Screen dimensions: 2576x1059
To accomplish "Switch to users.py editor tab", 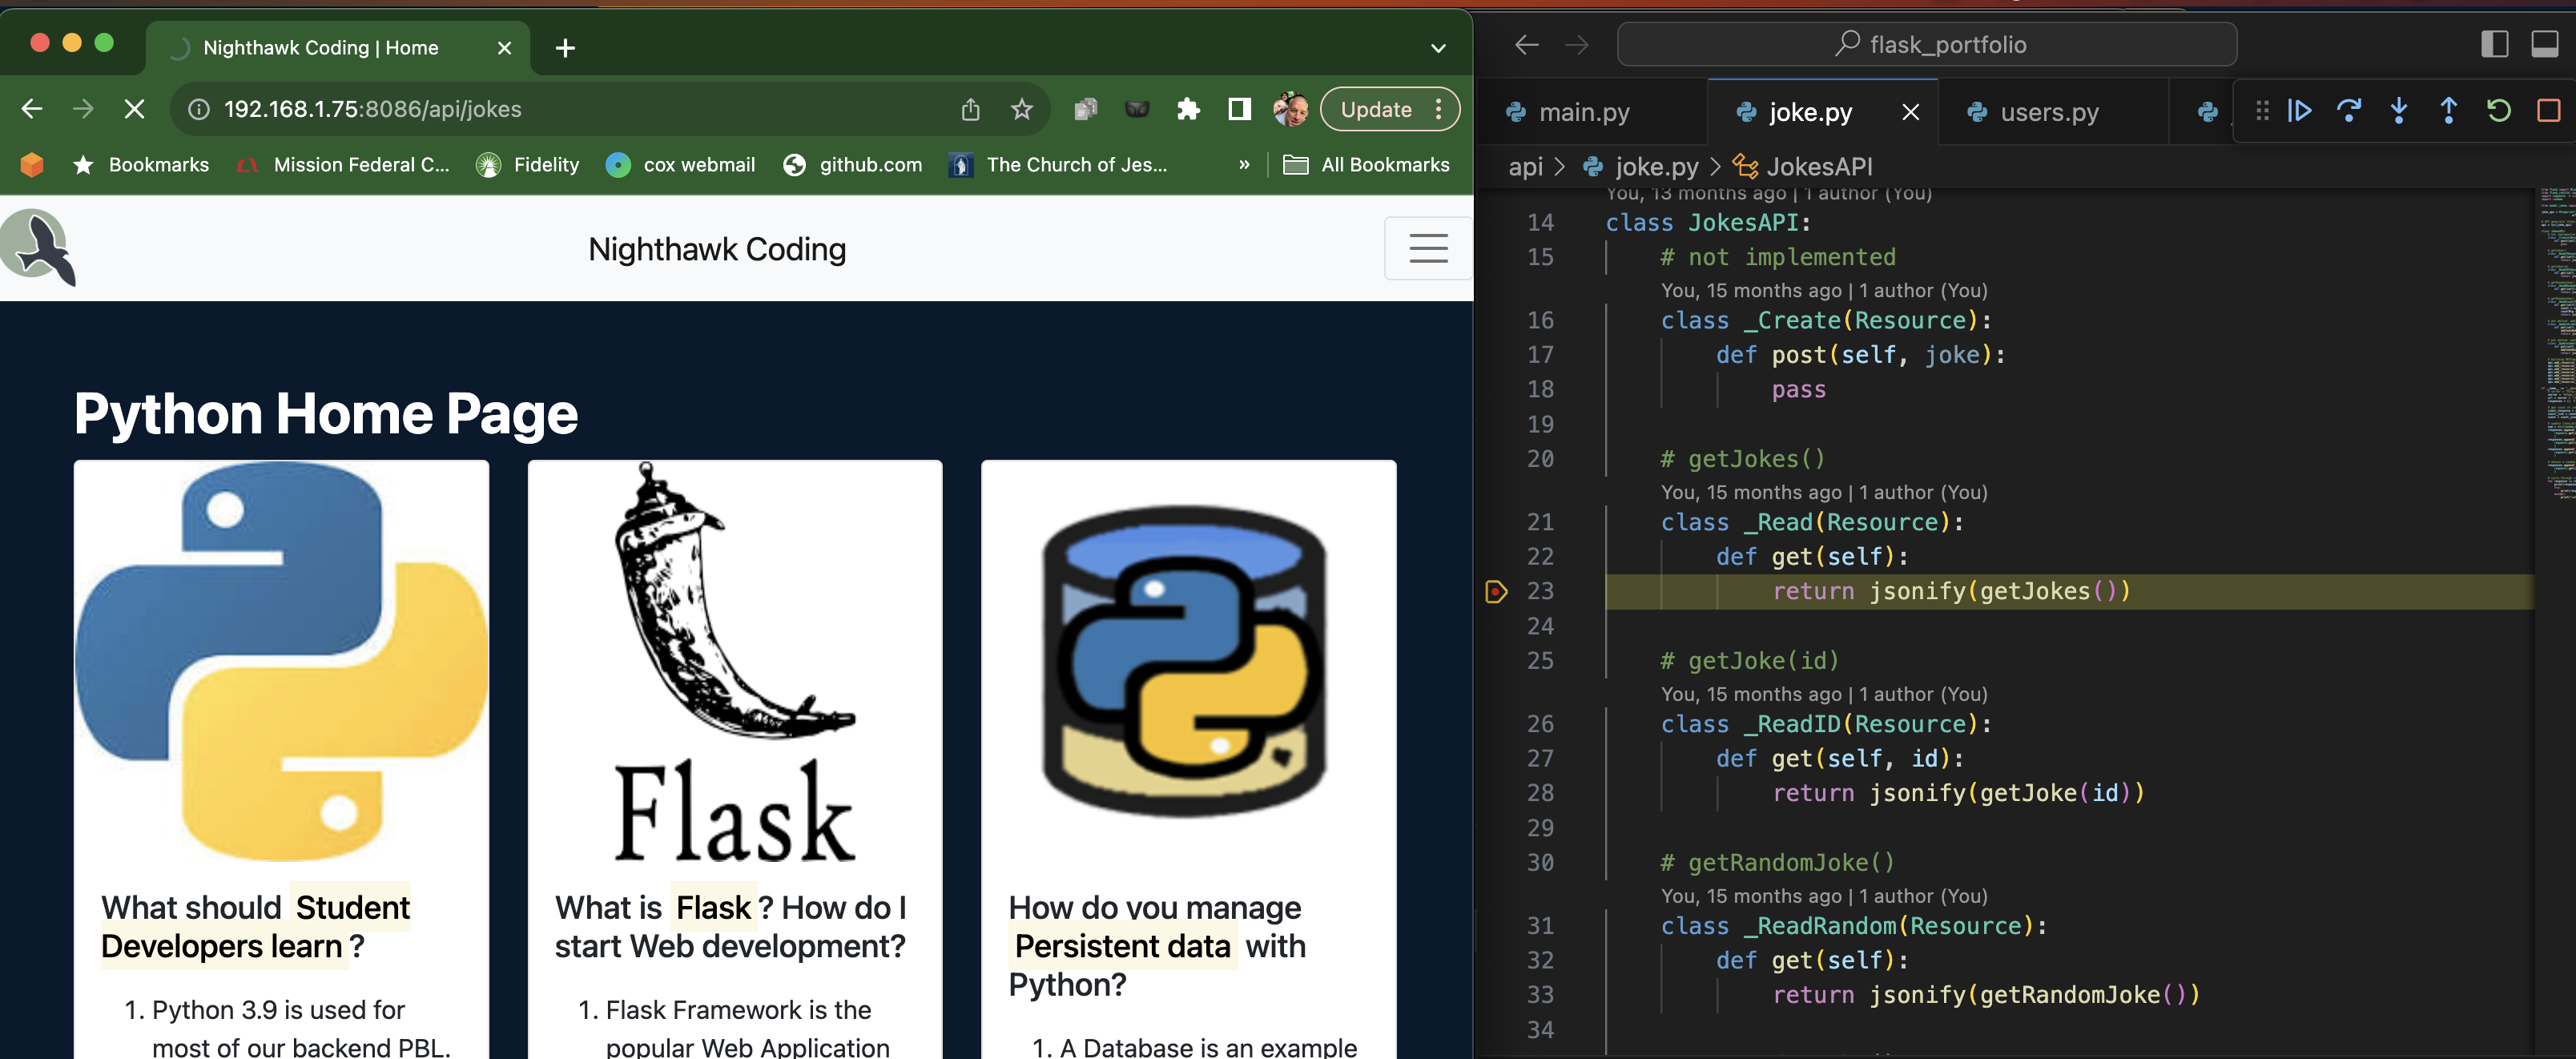I will (x=2049, y=112).
